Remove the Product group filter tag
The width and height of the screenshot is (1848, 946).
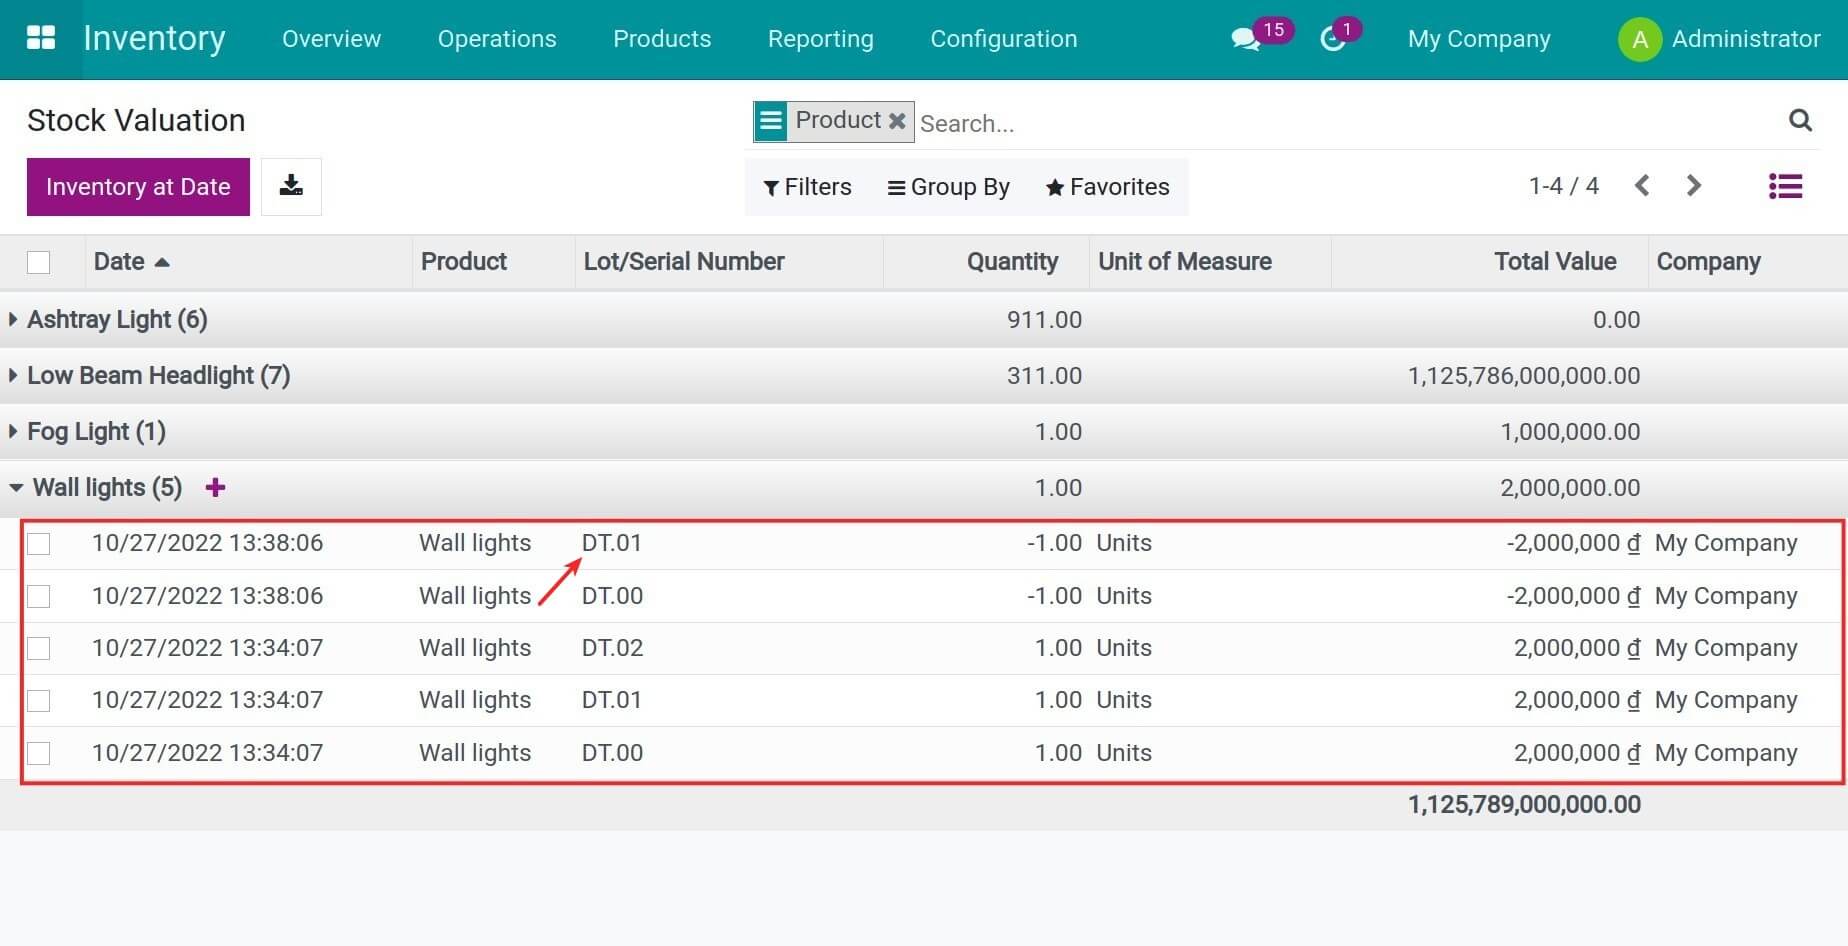tap(897, 121)
